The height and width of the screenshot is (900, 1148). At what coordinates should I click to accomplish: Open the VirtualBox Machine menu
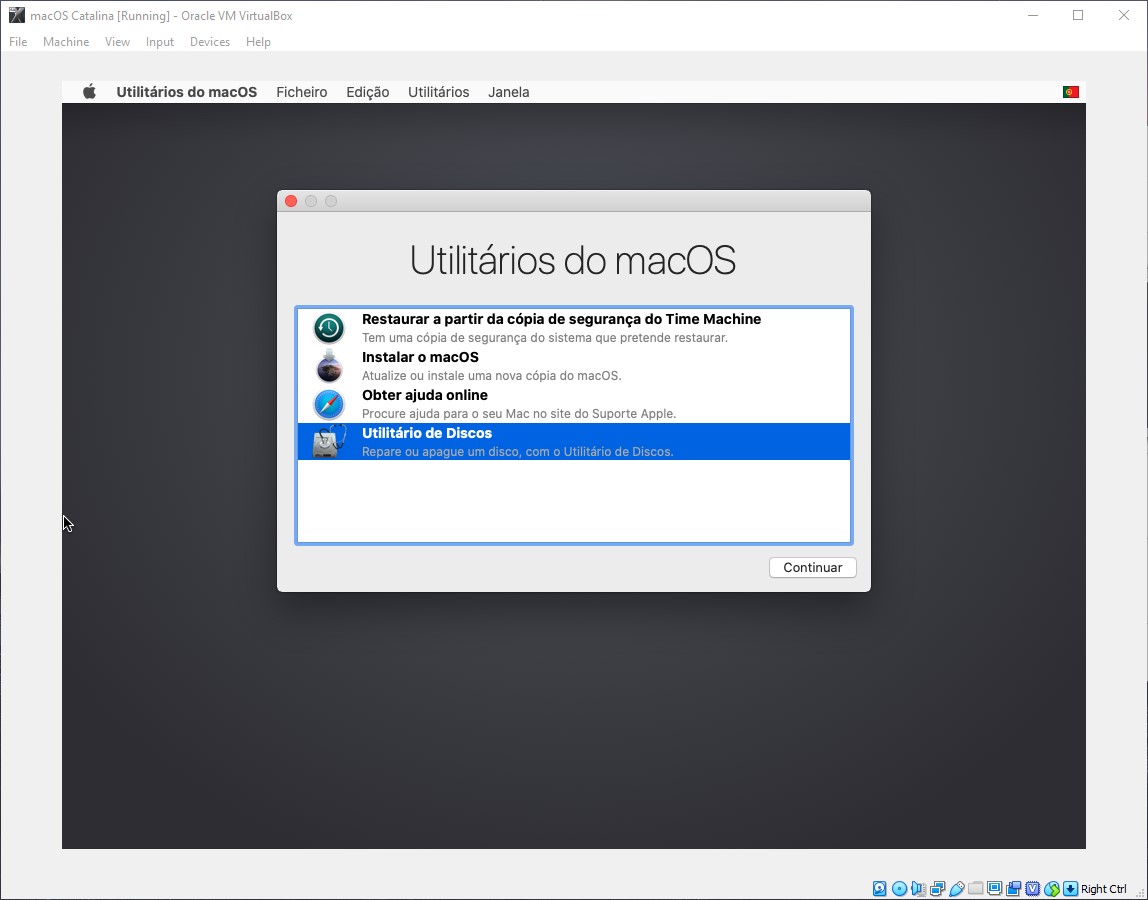click(x=66, y=42)
